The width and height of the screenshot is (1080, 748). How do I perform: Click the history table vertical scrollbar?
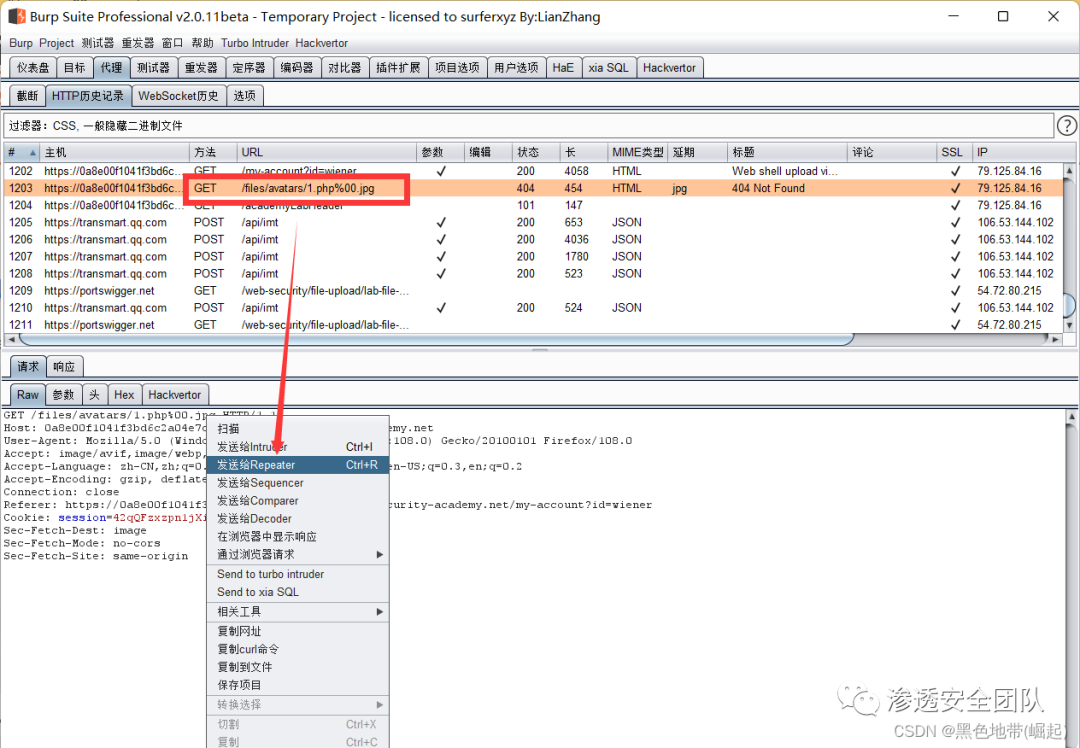(x=1069, y=303)
